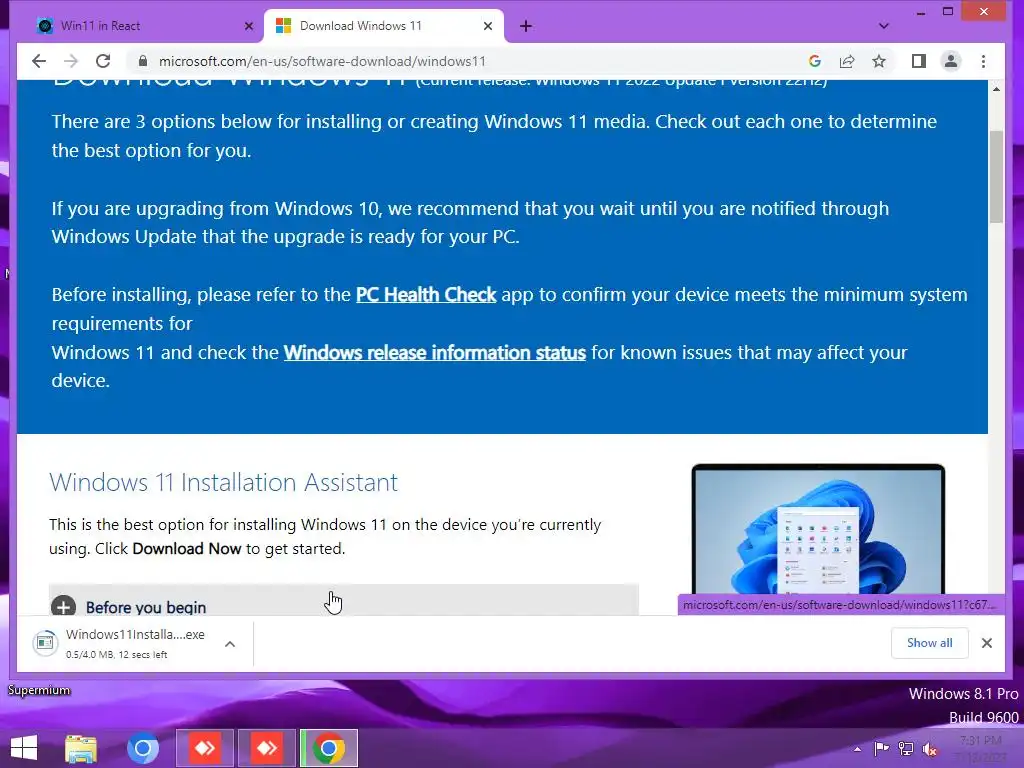The width and height of the screenshot is (1024, 768).
Task: Open the three-dot browser menu
Action: coord(984,61)
